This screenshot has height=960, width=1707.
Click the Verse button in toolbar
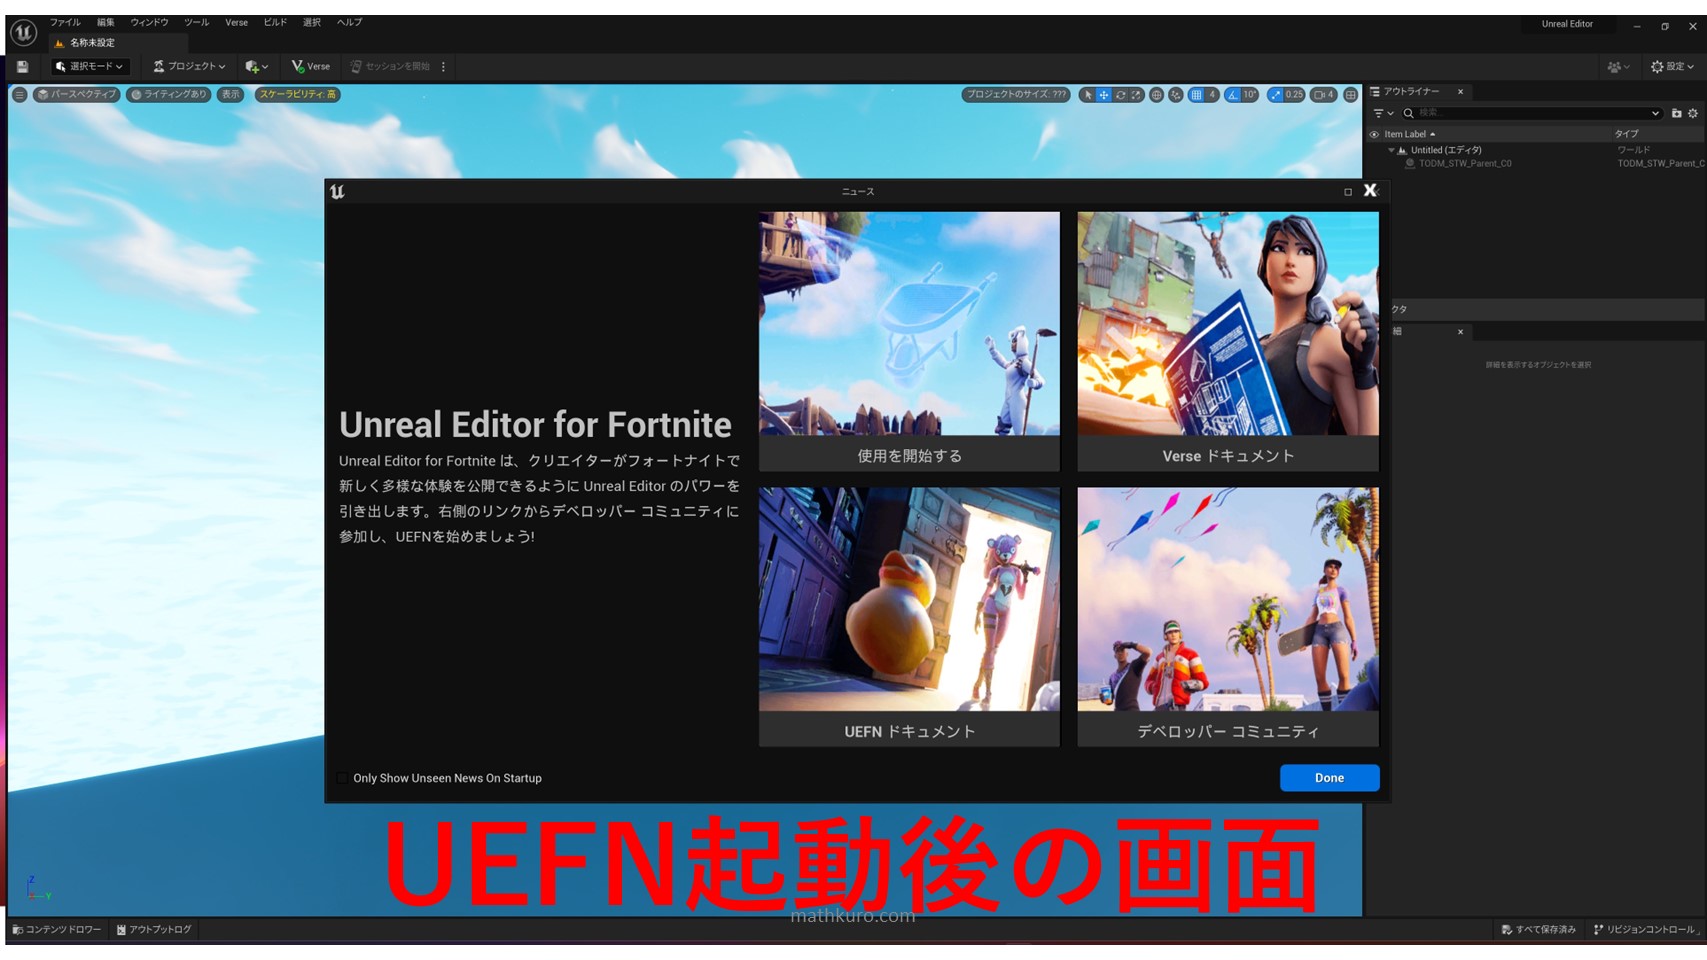click(x=311, y=67)
